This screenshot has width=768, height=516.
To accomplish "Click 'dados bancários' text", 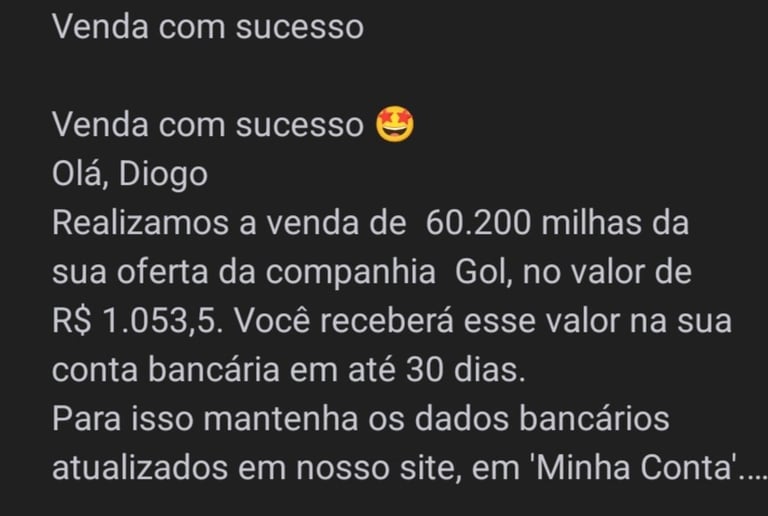I will point(542,419).
